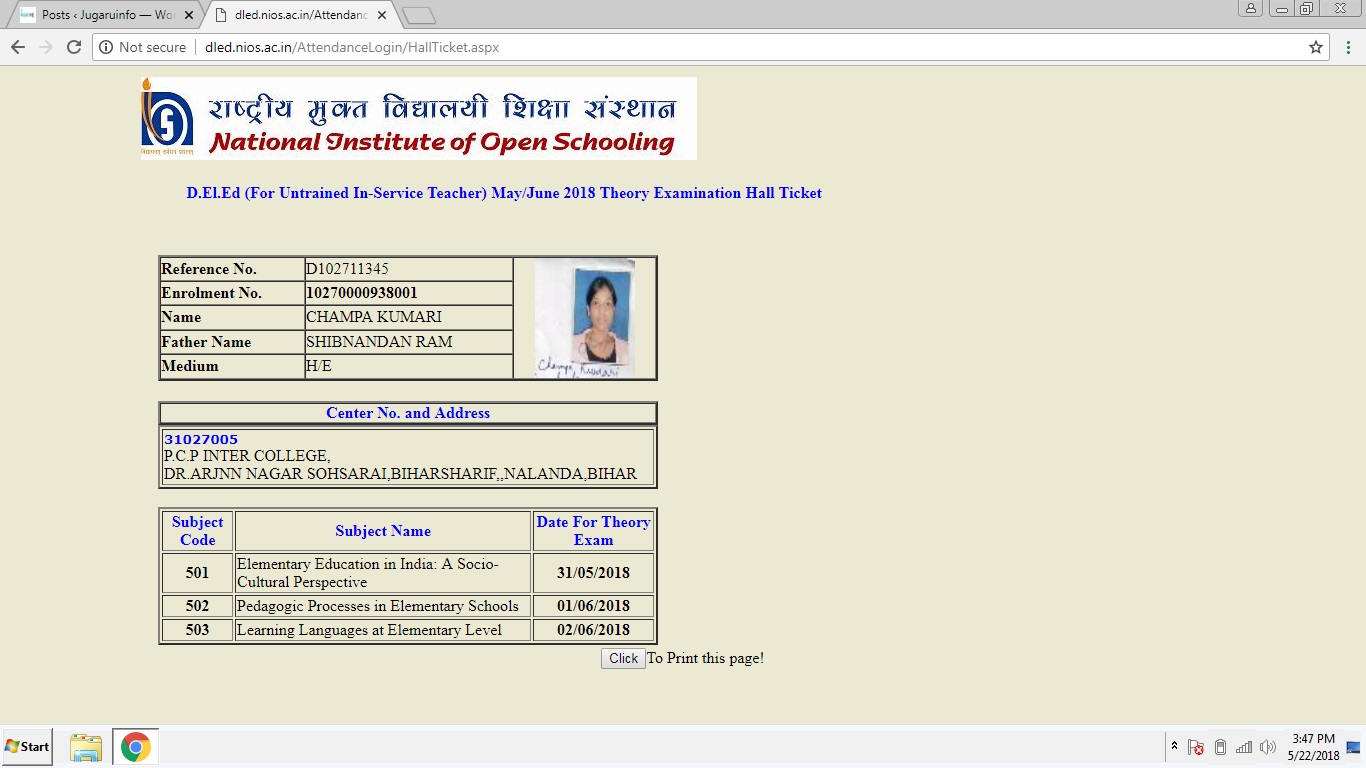1366x768 pixels.
Task: Click the exam date 01/06/2018
Action: pyautogui.click(x=593, y=606)
